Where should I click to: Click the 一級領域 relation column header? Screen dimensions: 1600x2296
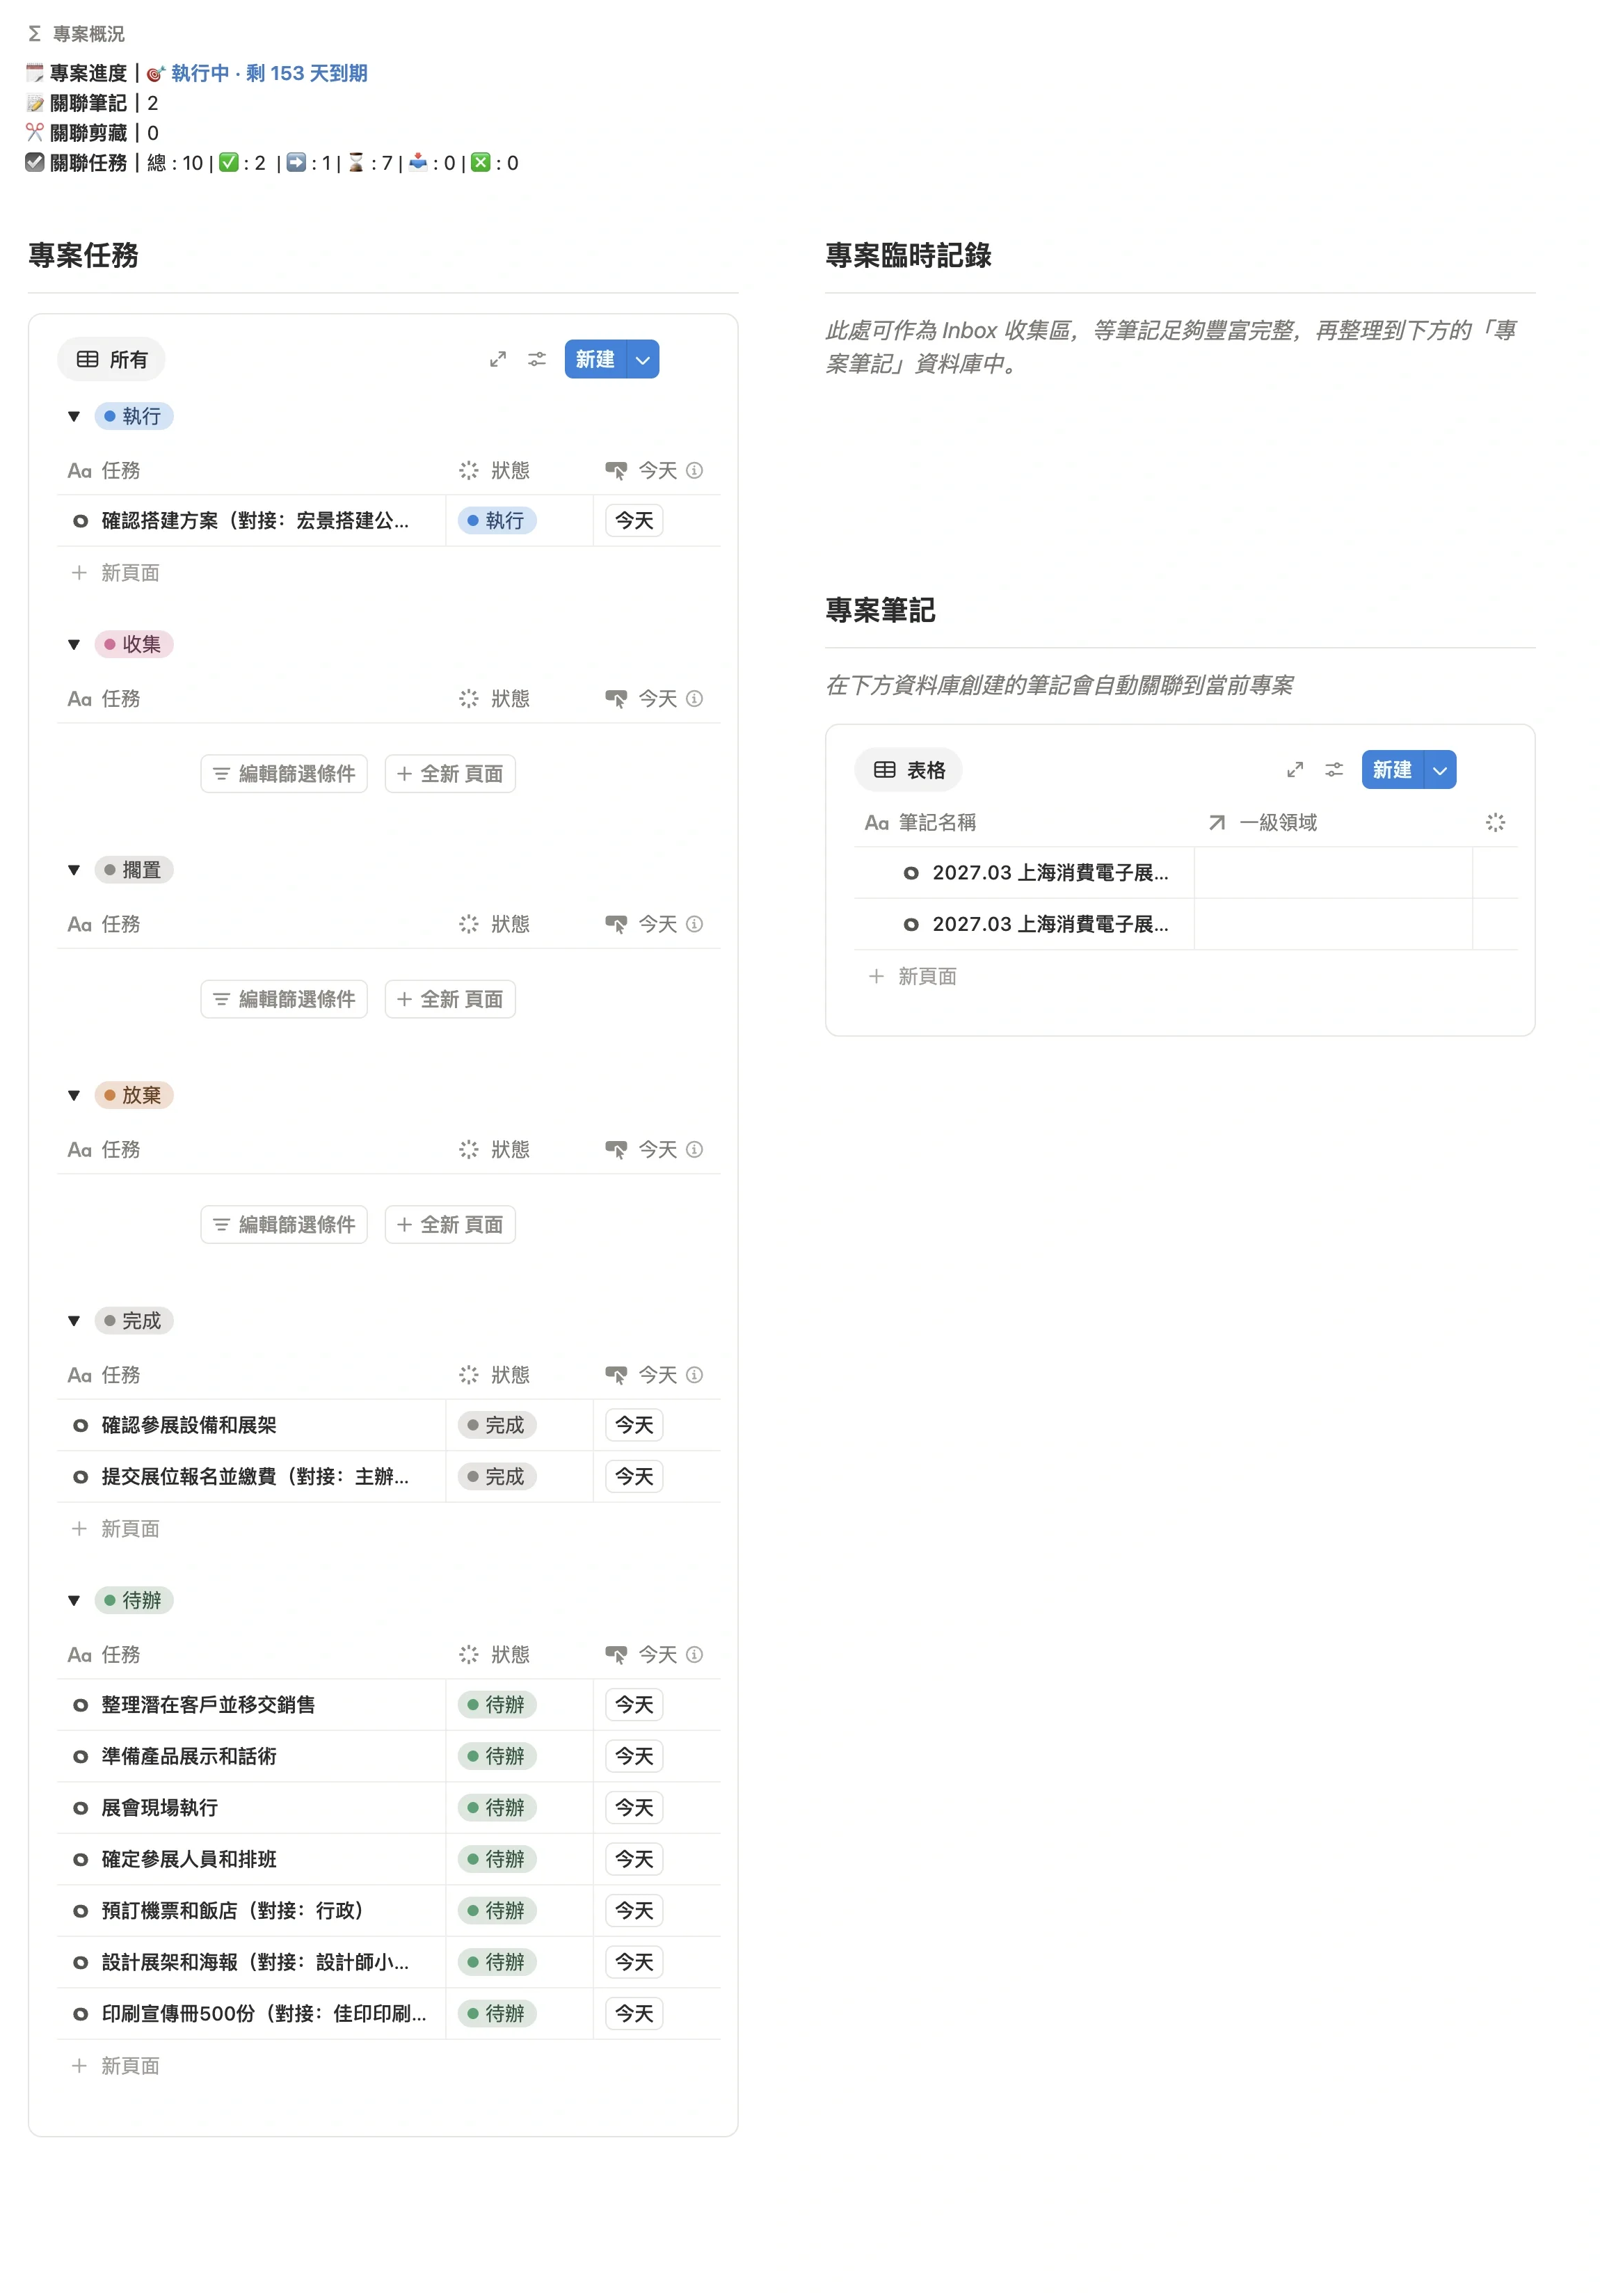click(1262, 822)
